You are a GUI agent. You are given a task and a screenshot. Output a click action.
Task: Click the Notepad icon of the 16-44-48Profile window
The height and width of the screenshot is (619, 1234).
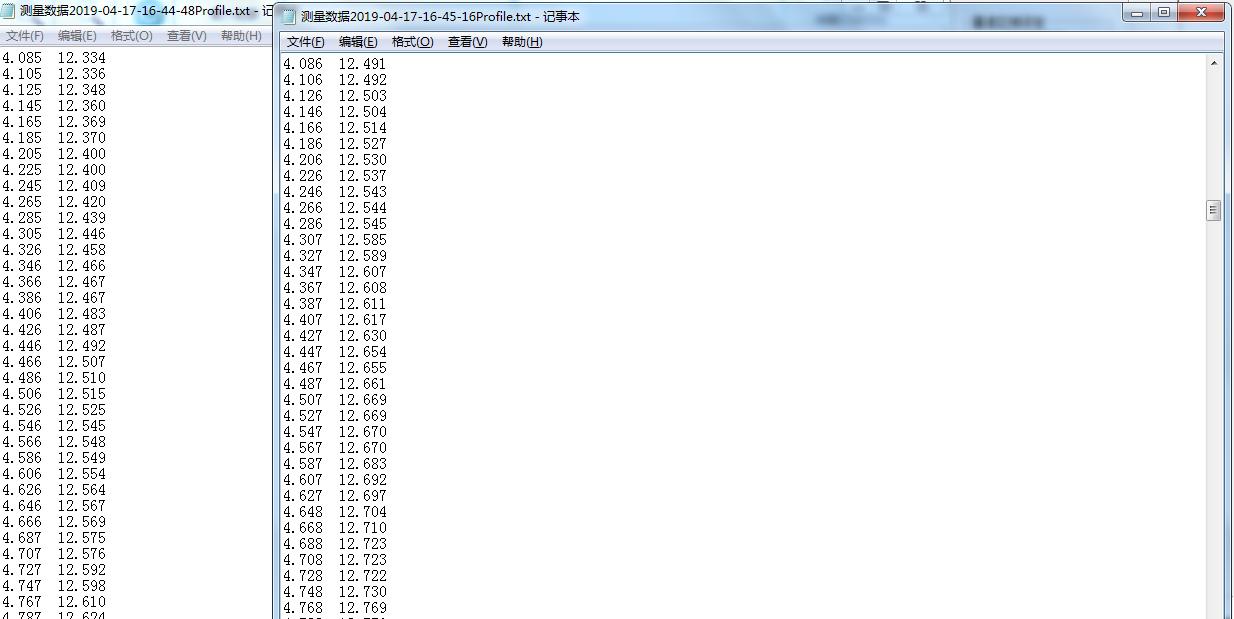[x=9, y=11]
